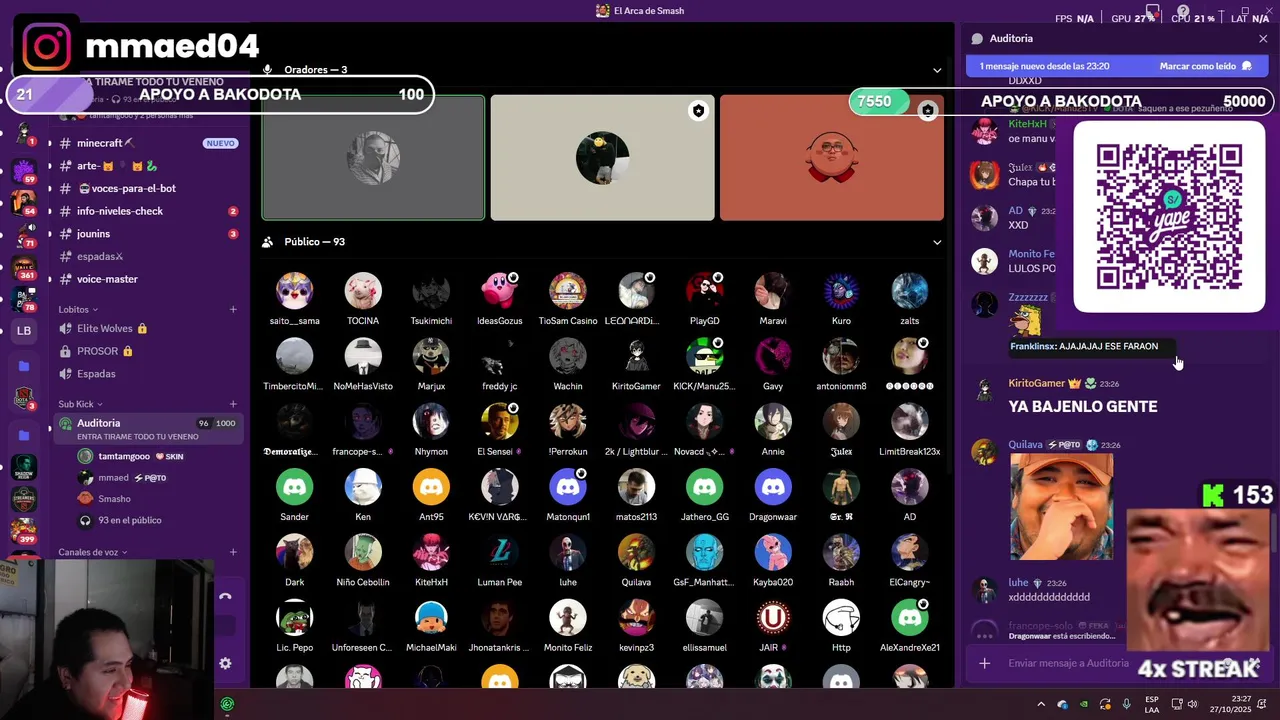Viewport: 1280px width, 720px height.
Task: Open Kayba020 audience avatar
Action: pyautogui.click(x=772, y=552)
